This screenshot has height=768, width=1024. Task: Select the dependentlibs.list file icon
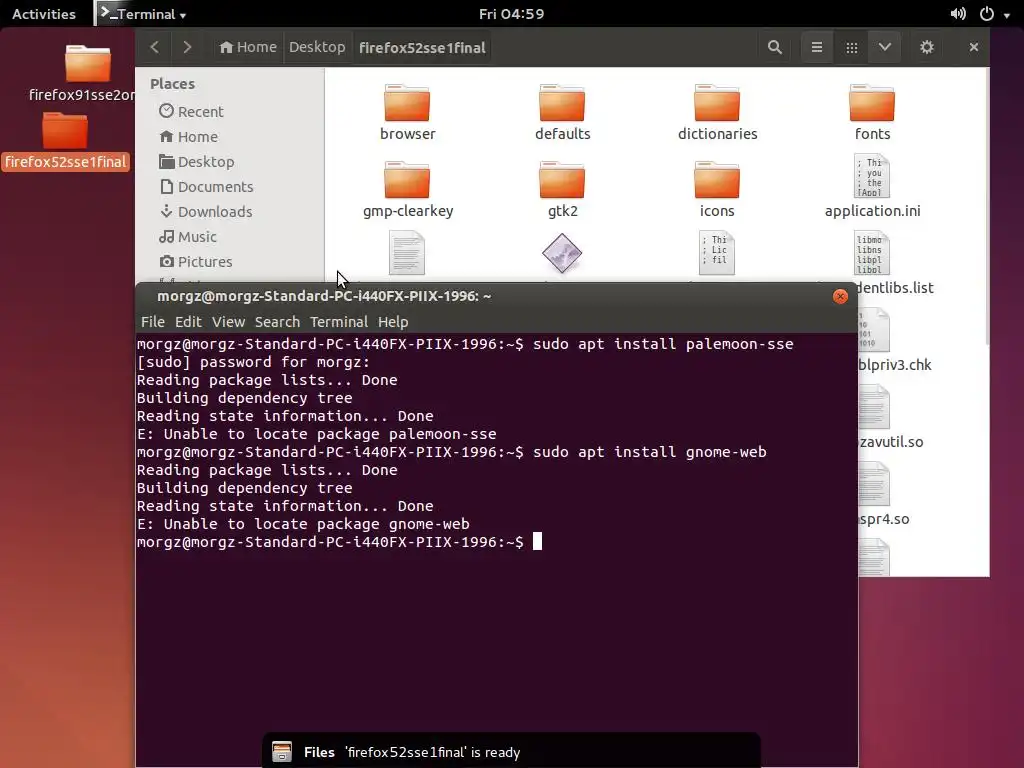coord(871,253)
